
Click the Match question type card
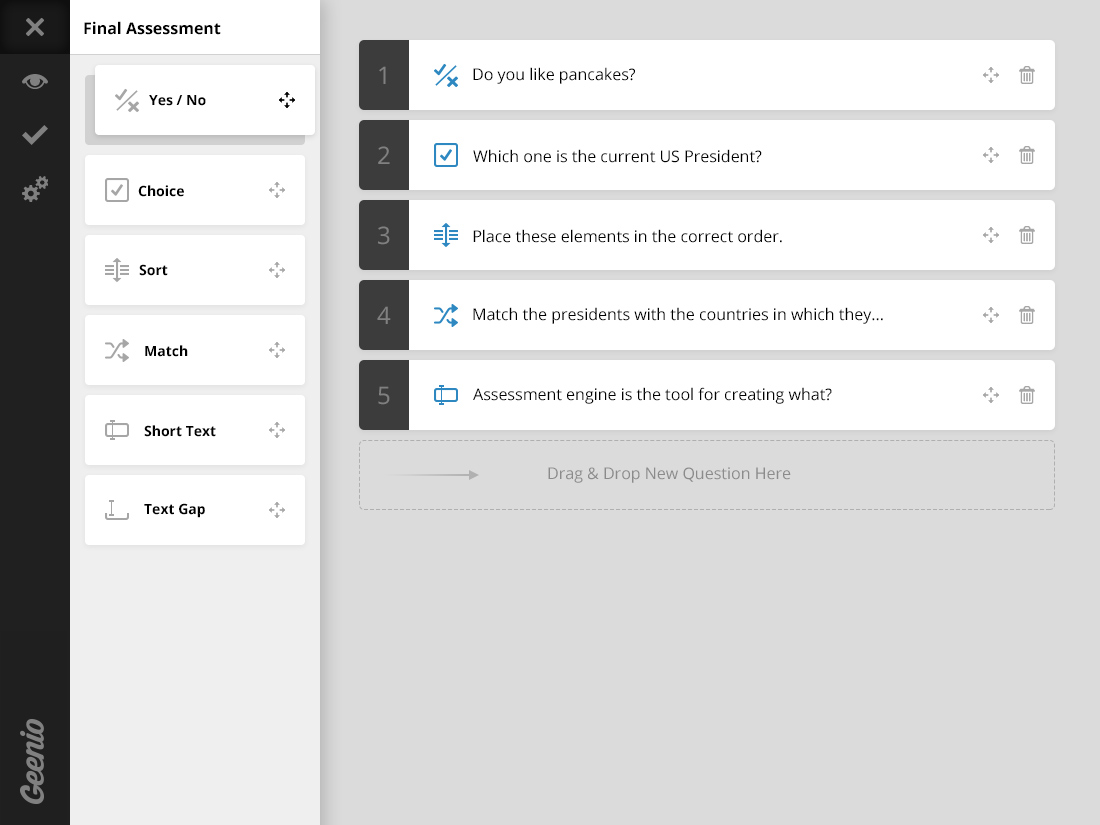point(195,350)
